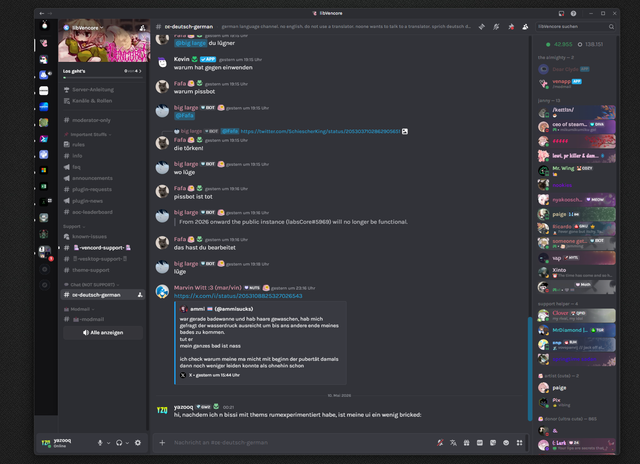Viewport: 640px width, 464px height.
Task: Click invite icon on de-deutsch-german channel
Action: [x=140, y=295]
